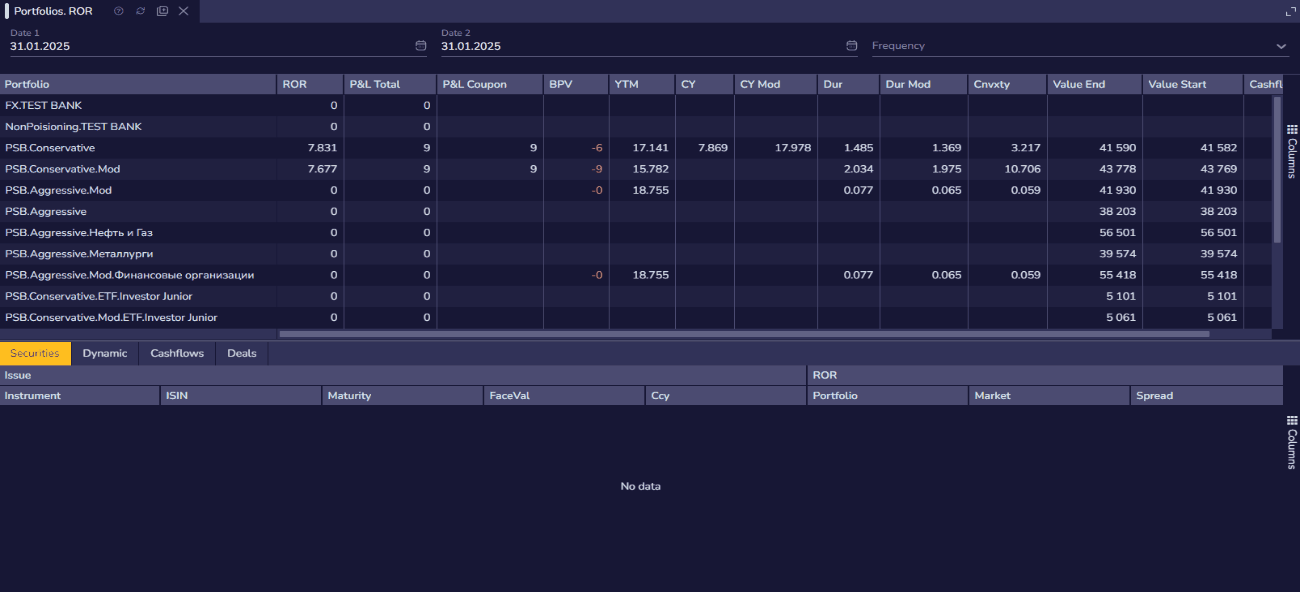1300x592 pixels.
Task: Switch to the Cashflows tab
Action: pos(177,353)
